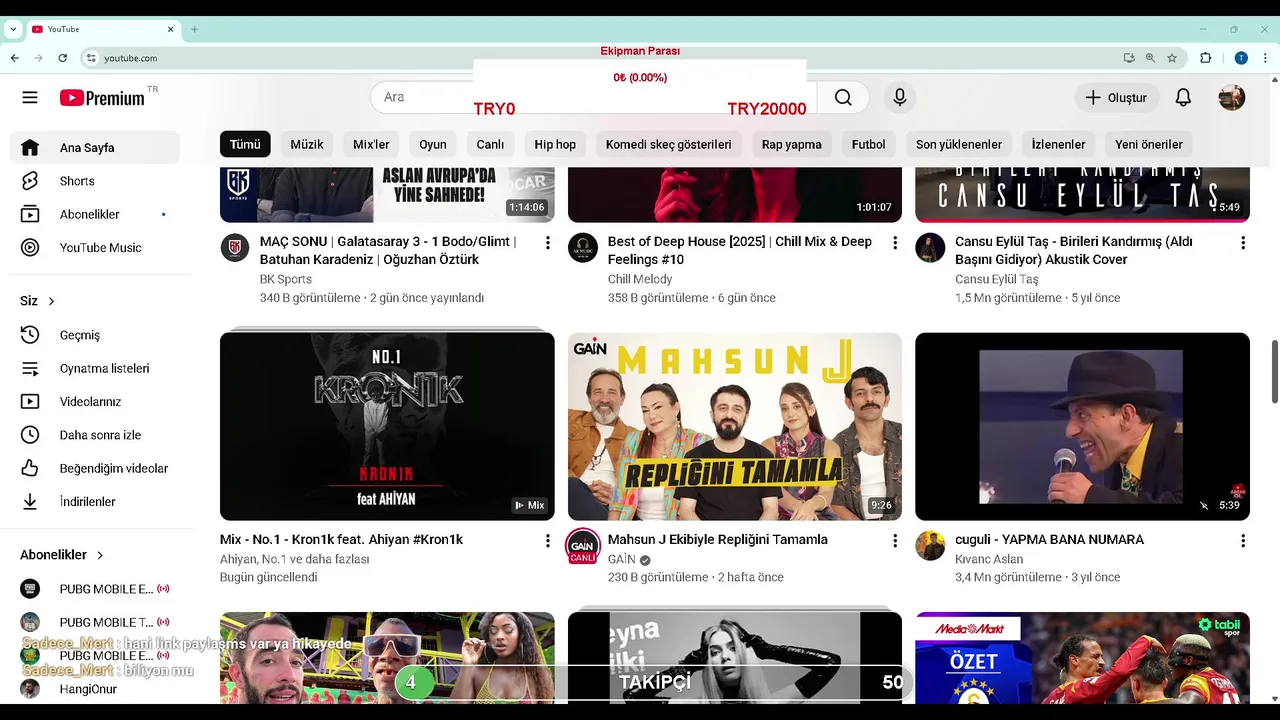Reload the page in Chrome
Image resolution: width=1280 pixels, height=720 pixels.
coord(61,58)
